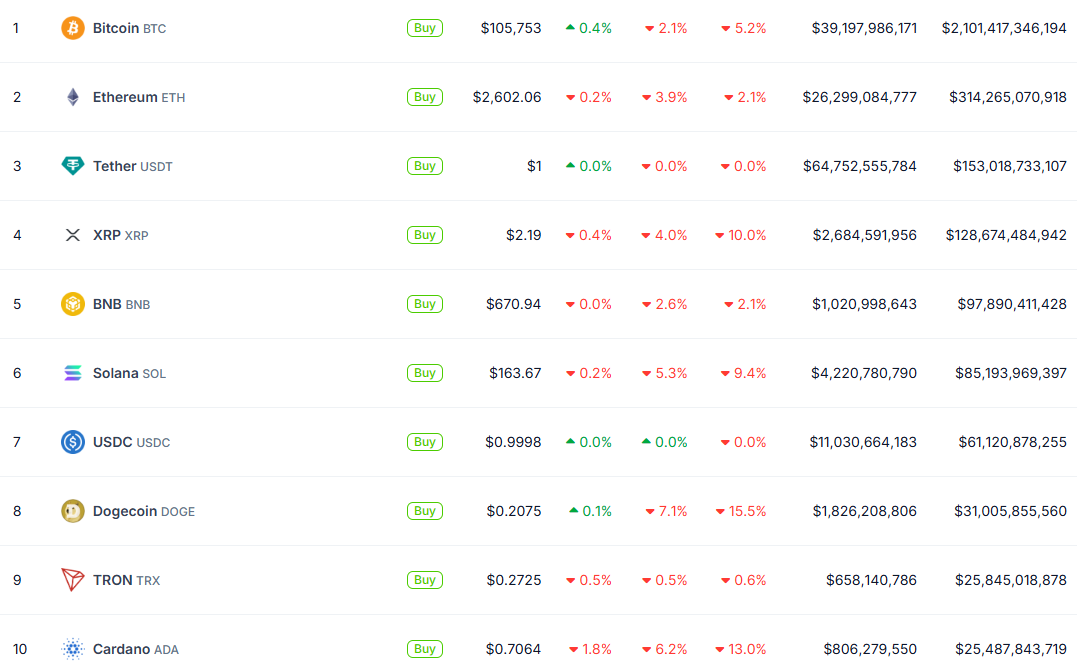Choose Buy next to Dogecoin
The height and width of the screenshot is (670, 1077).
(424, 511)
